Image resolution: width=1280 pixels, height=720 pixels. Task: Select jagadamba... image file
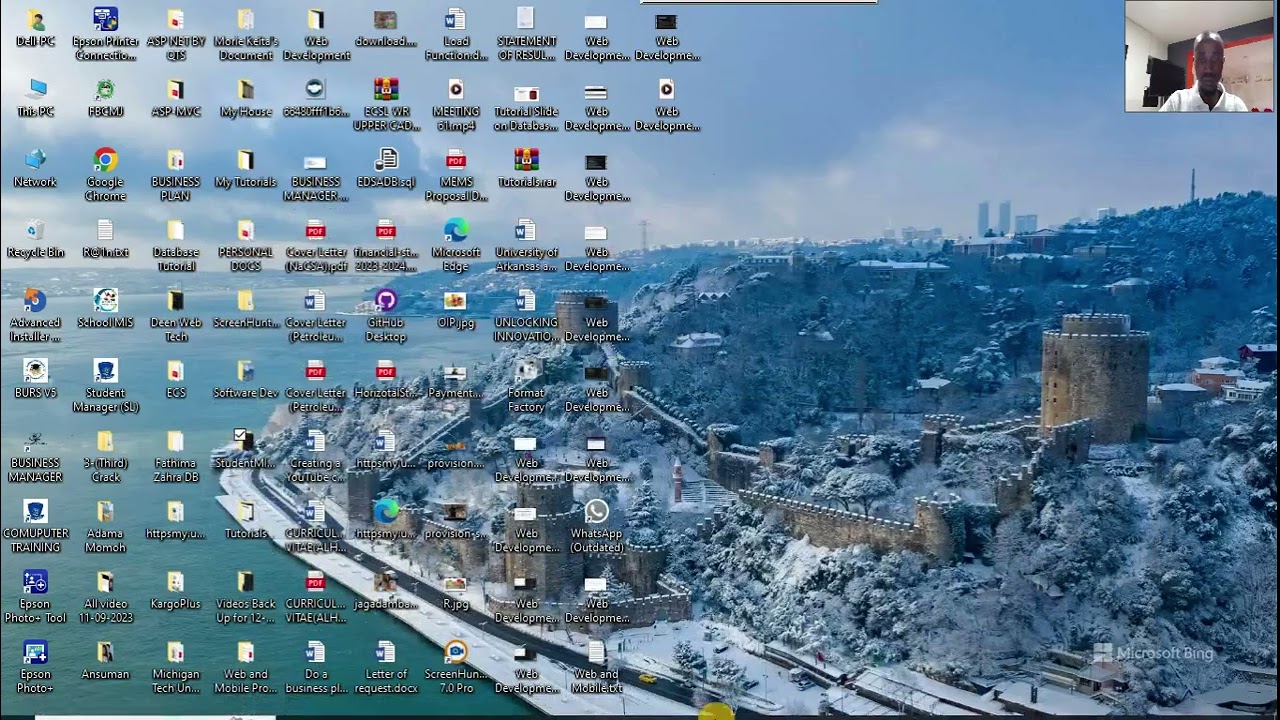pos(386,590)
